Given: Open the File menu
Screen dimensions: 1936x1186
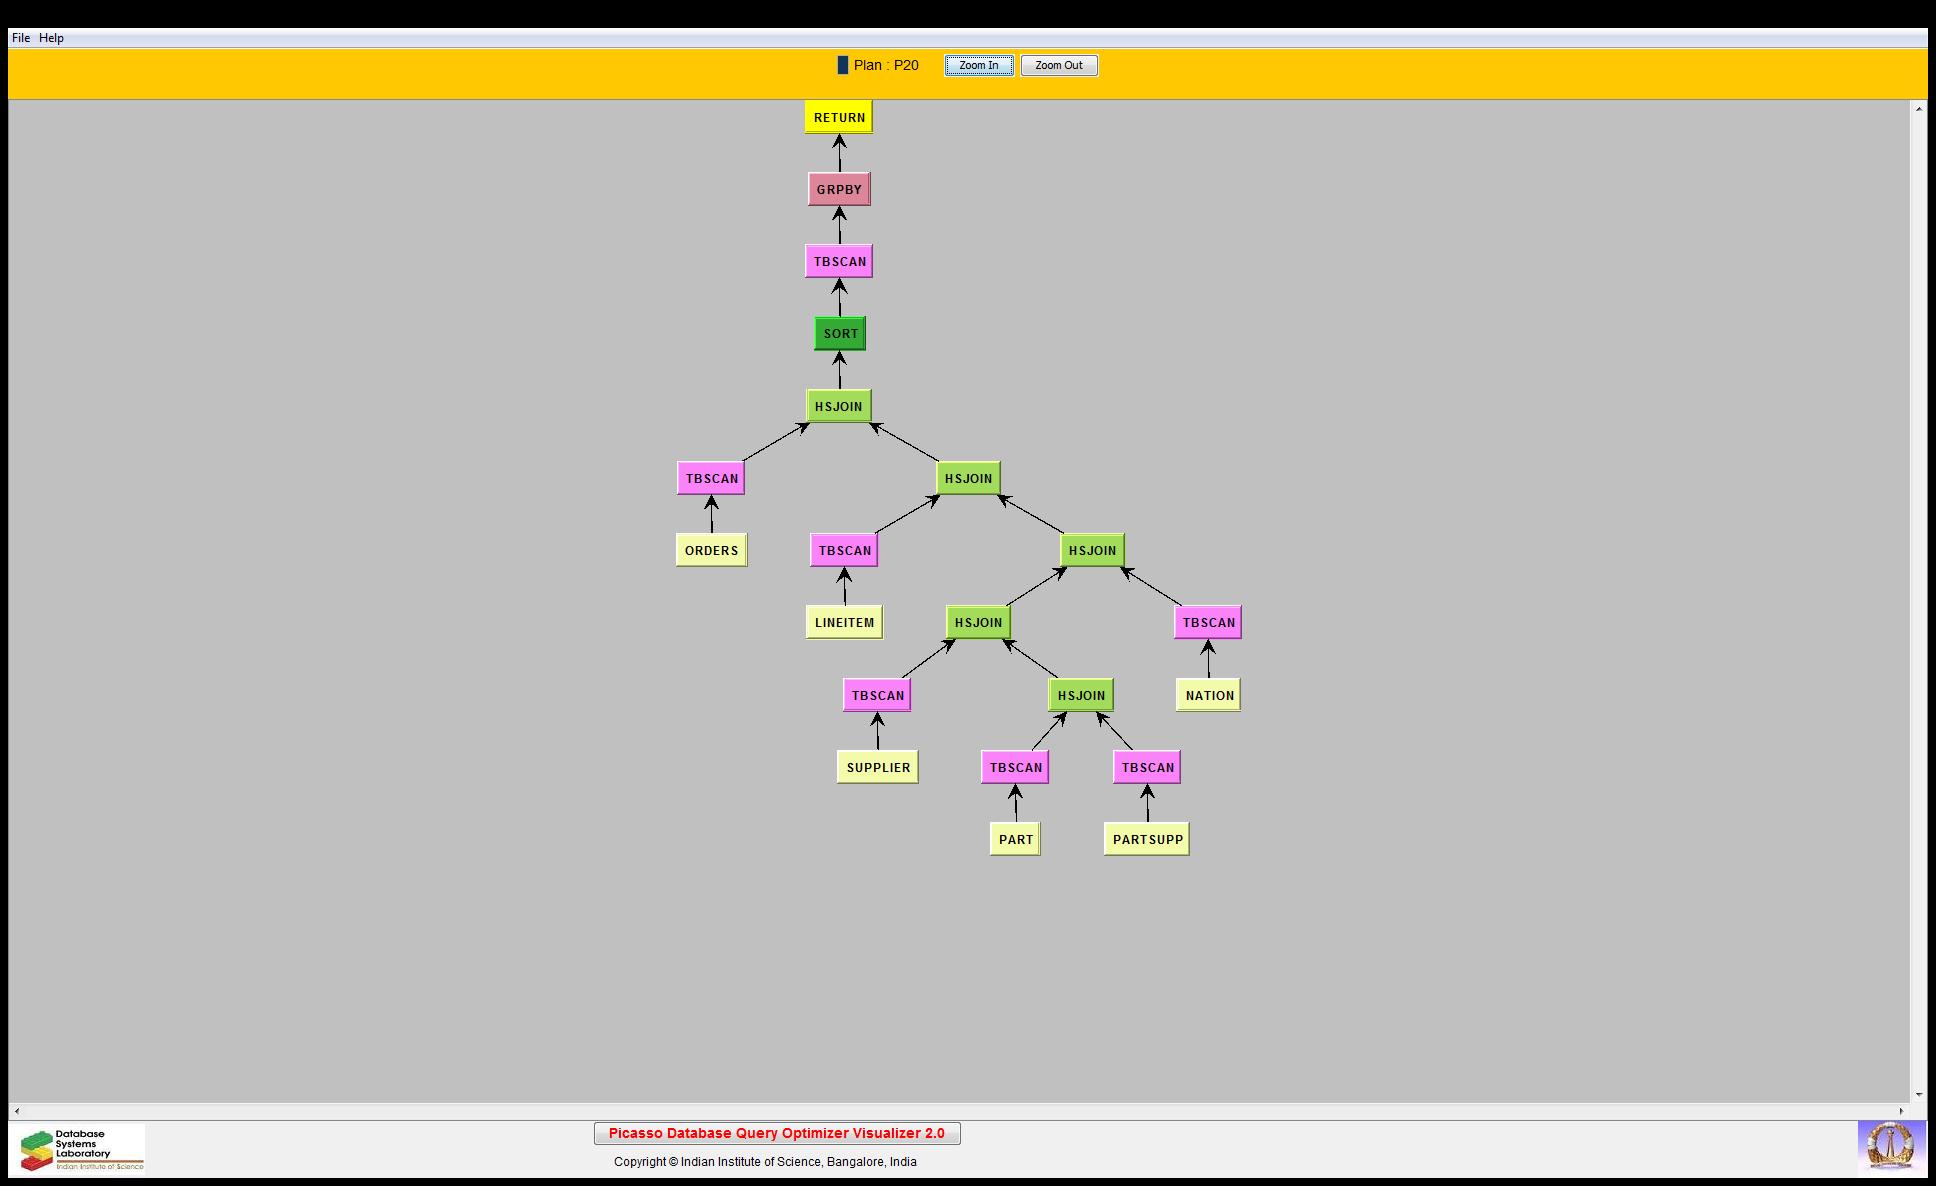Looking at the screenshot, I should pos(21,38).
